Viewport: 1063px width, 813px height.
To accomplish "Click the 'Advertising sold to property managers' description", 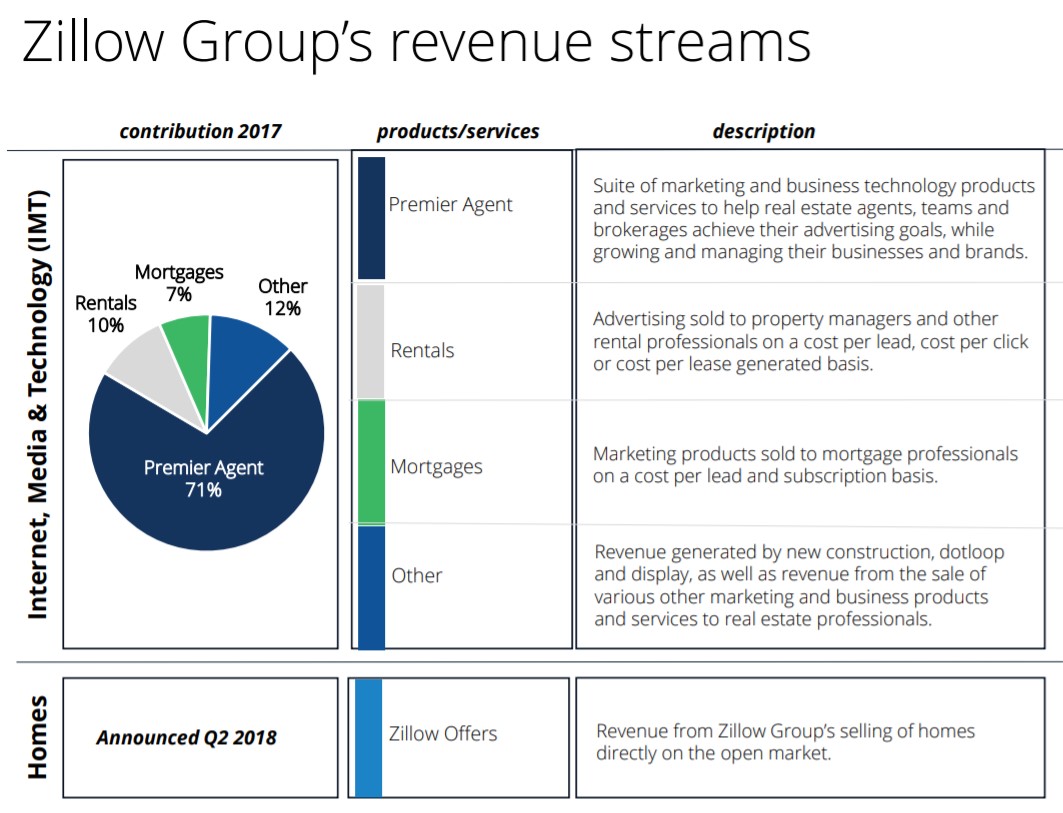I will (811, 341).
